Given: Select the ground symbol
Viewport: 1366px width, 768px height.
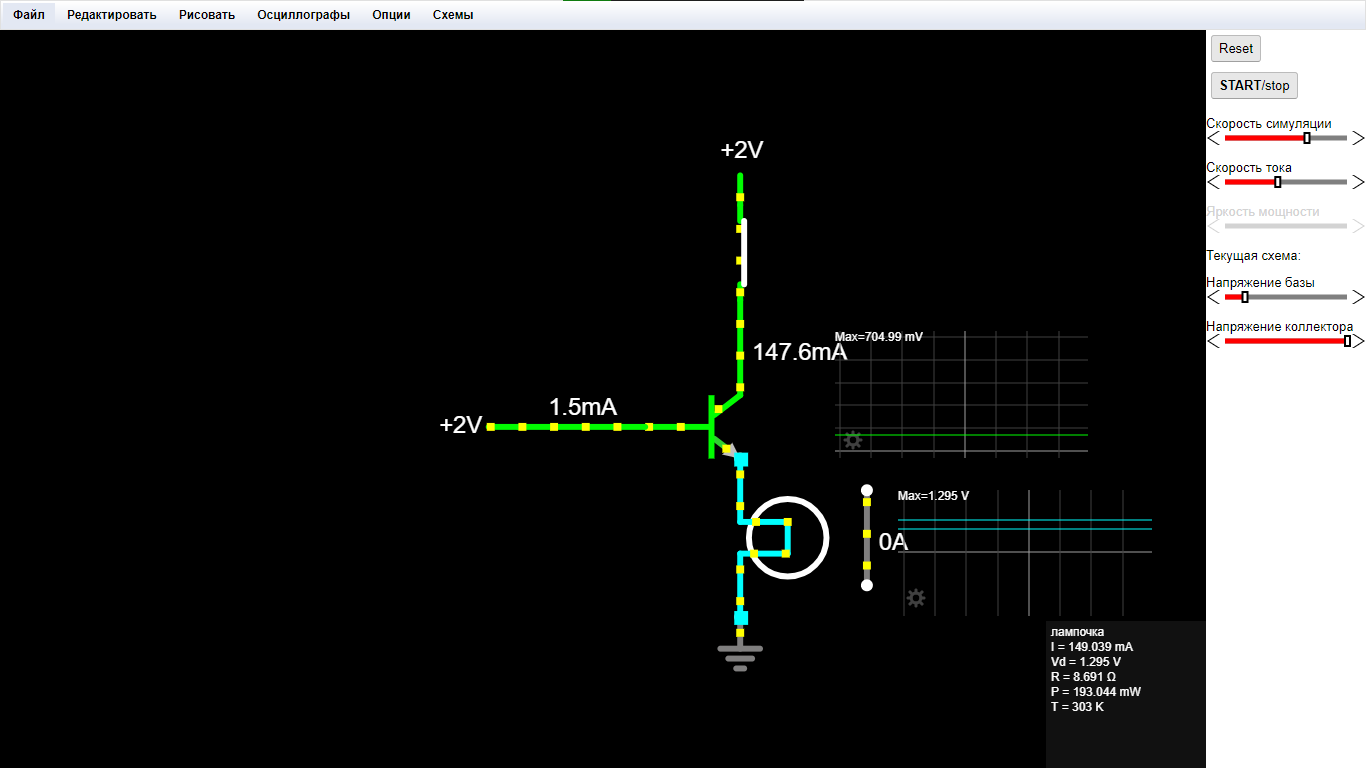Looking at the screenshot, I should pos(740,656).
